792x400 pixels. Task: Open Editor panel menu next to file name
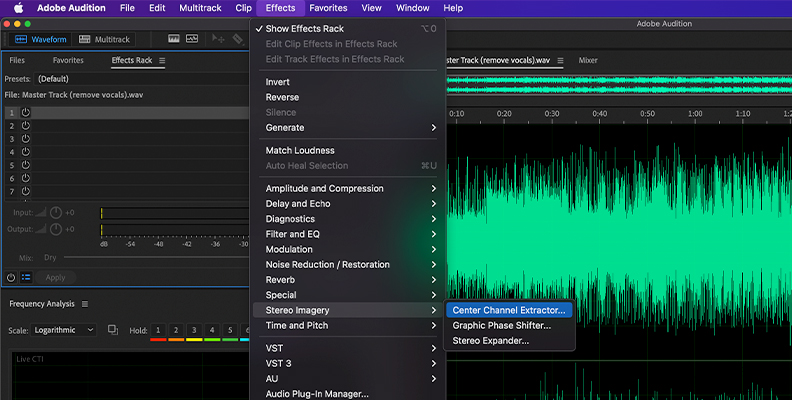click(x=560, y=60)
